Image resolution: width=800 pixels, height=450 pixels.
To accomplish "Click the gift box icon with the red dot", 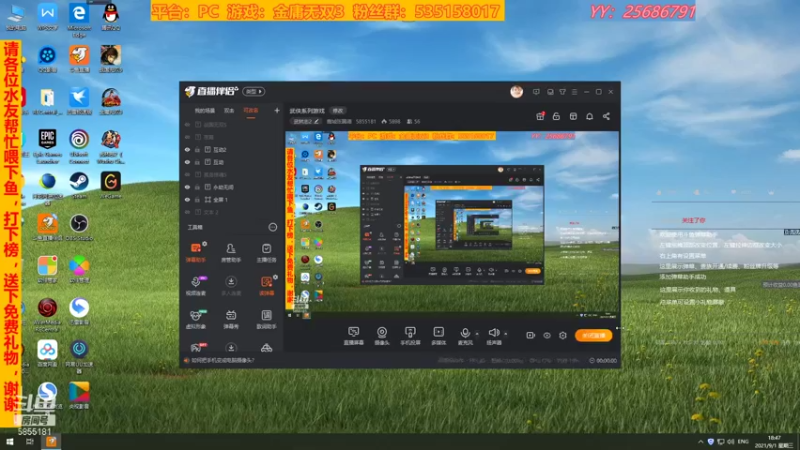I will [540, 116].
